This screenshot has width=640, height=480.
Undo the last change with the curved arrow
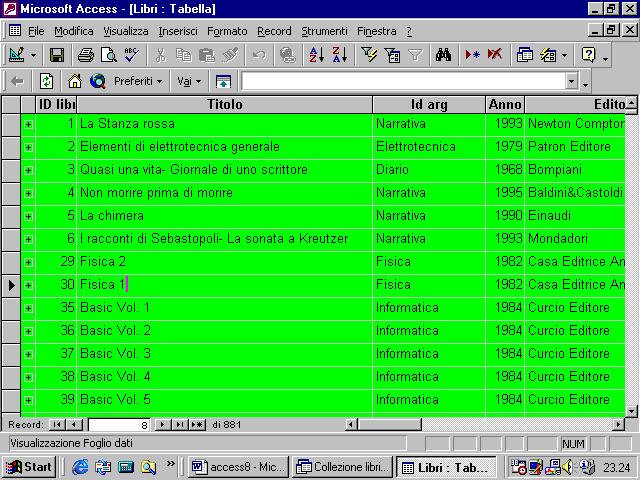click(x=259, y=55)
